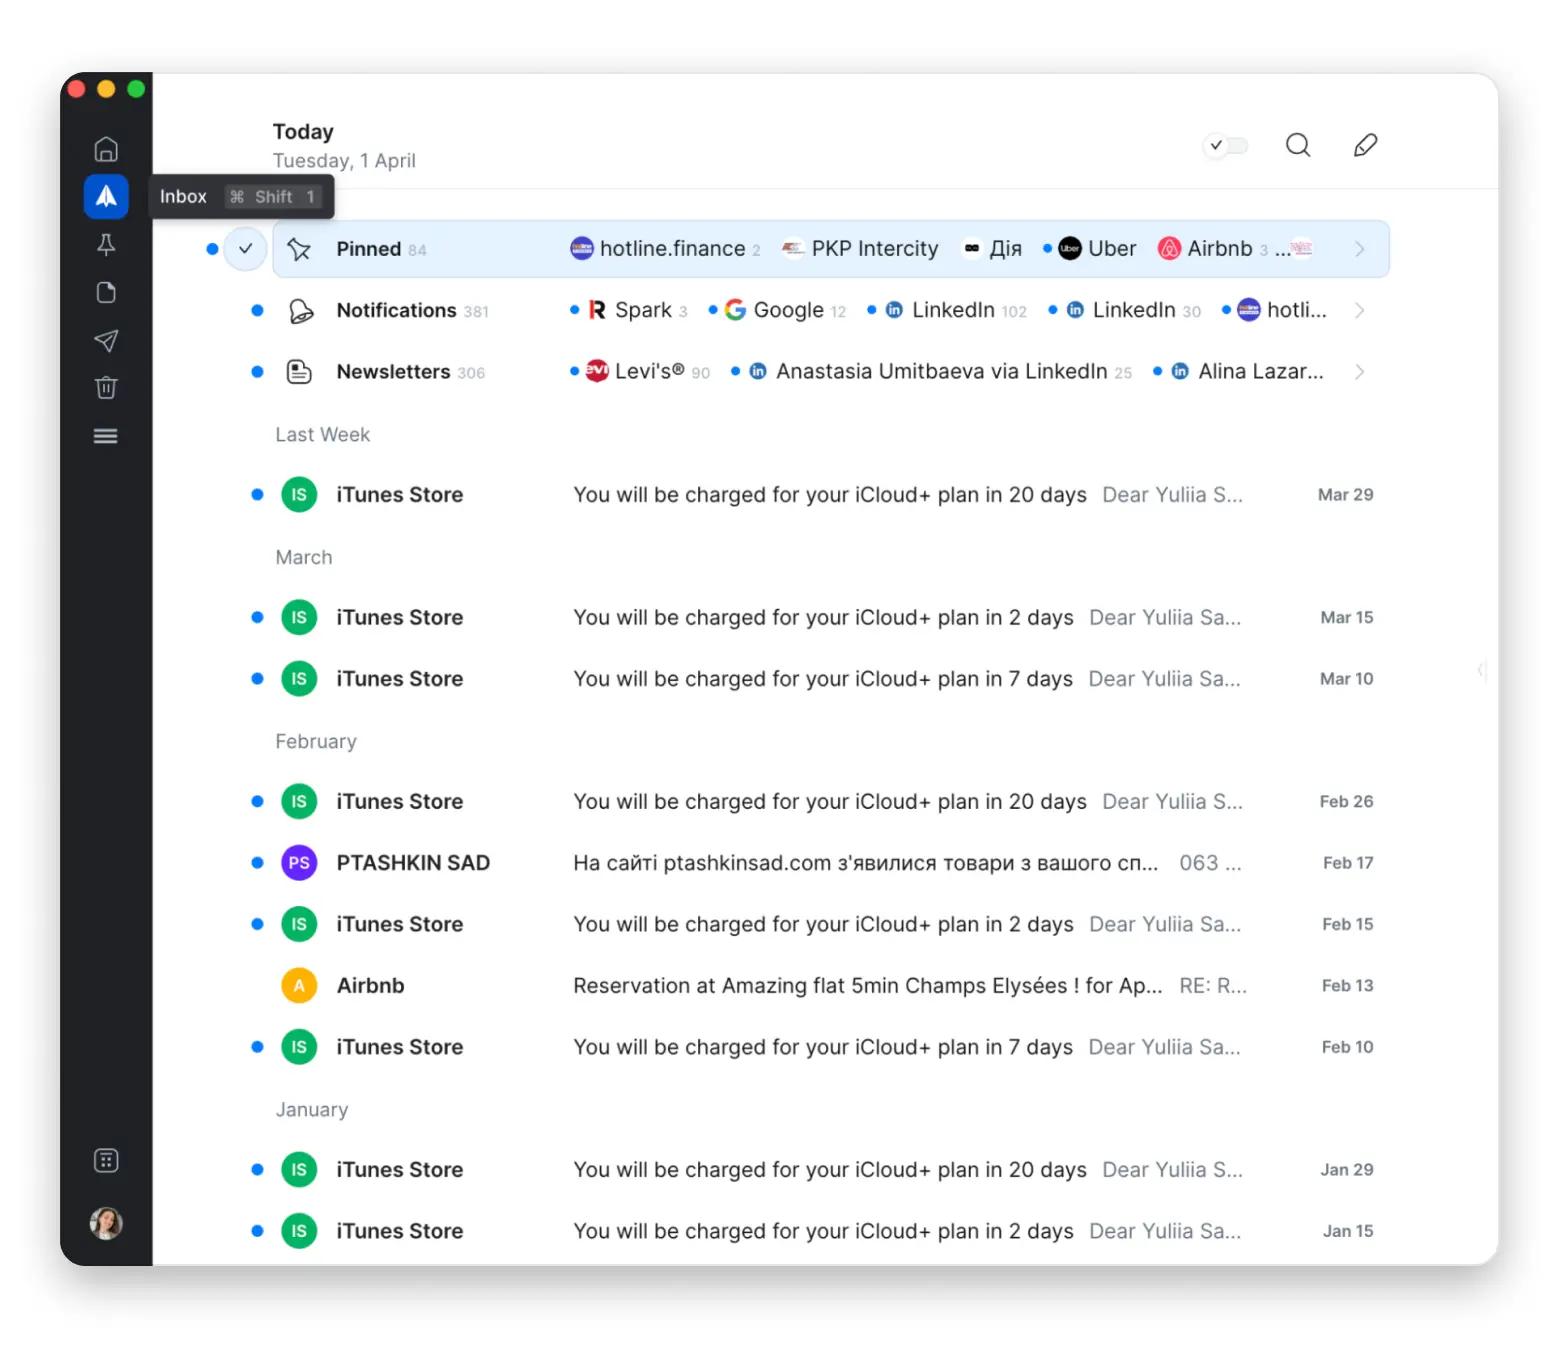Open the Trash folder in sidebar
The height and width of the screenshot is (1346, 1560).
(x=106, y=388)
